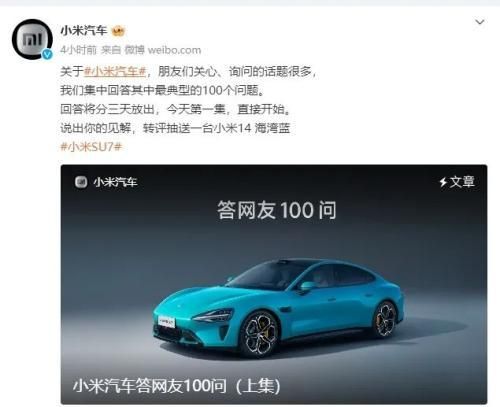
Task: Open article caption 小米汽车答网友100问（上集）
Action: (177, 386)
